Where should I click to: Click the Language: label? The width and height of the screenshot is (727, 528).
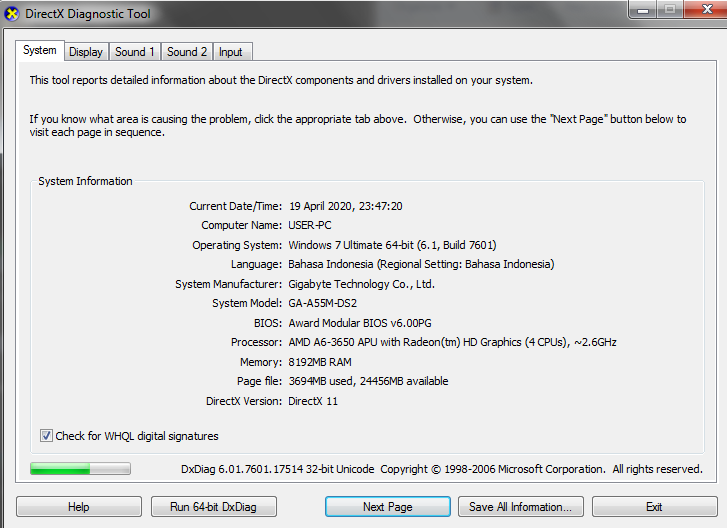256,264
